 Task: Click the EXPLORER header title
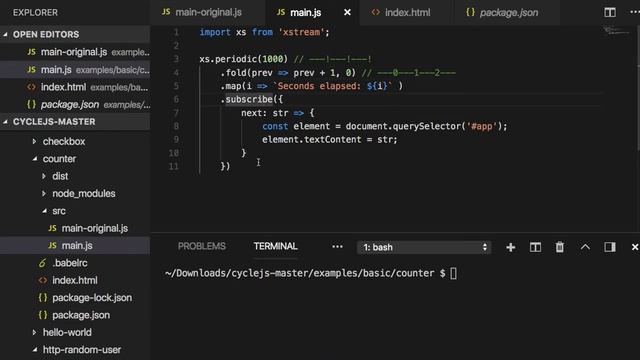[35, 13]
